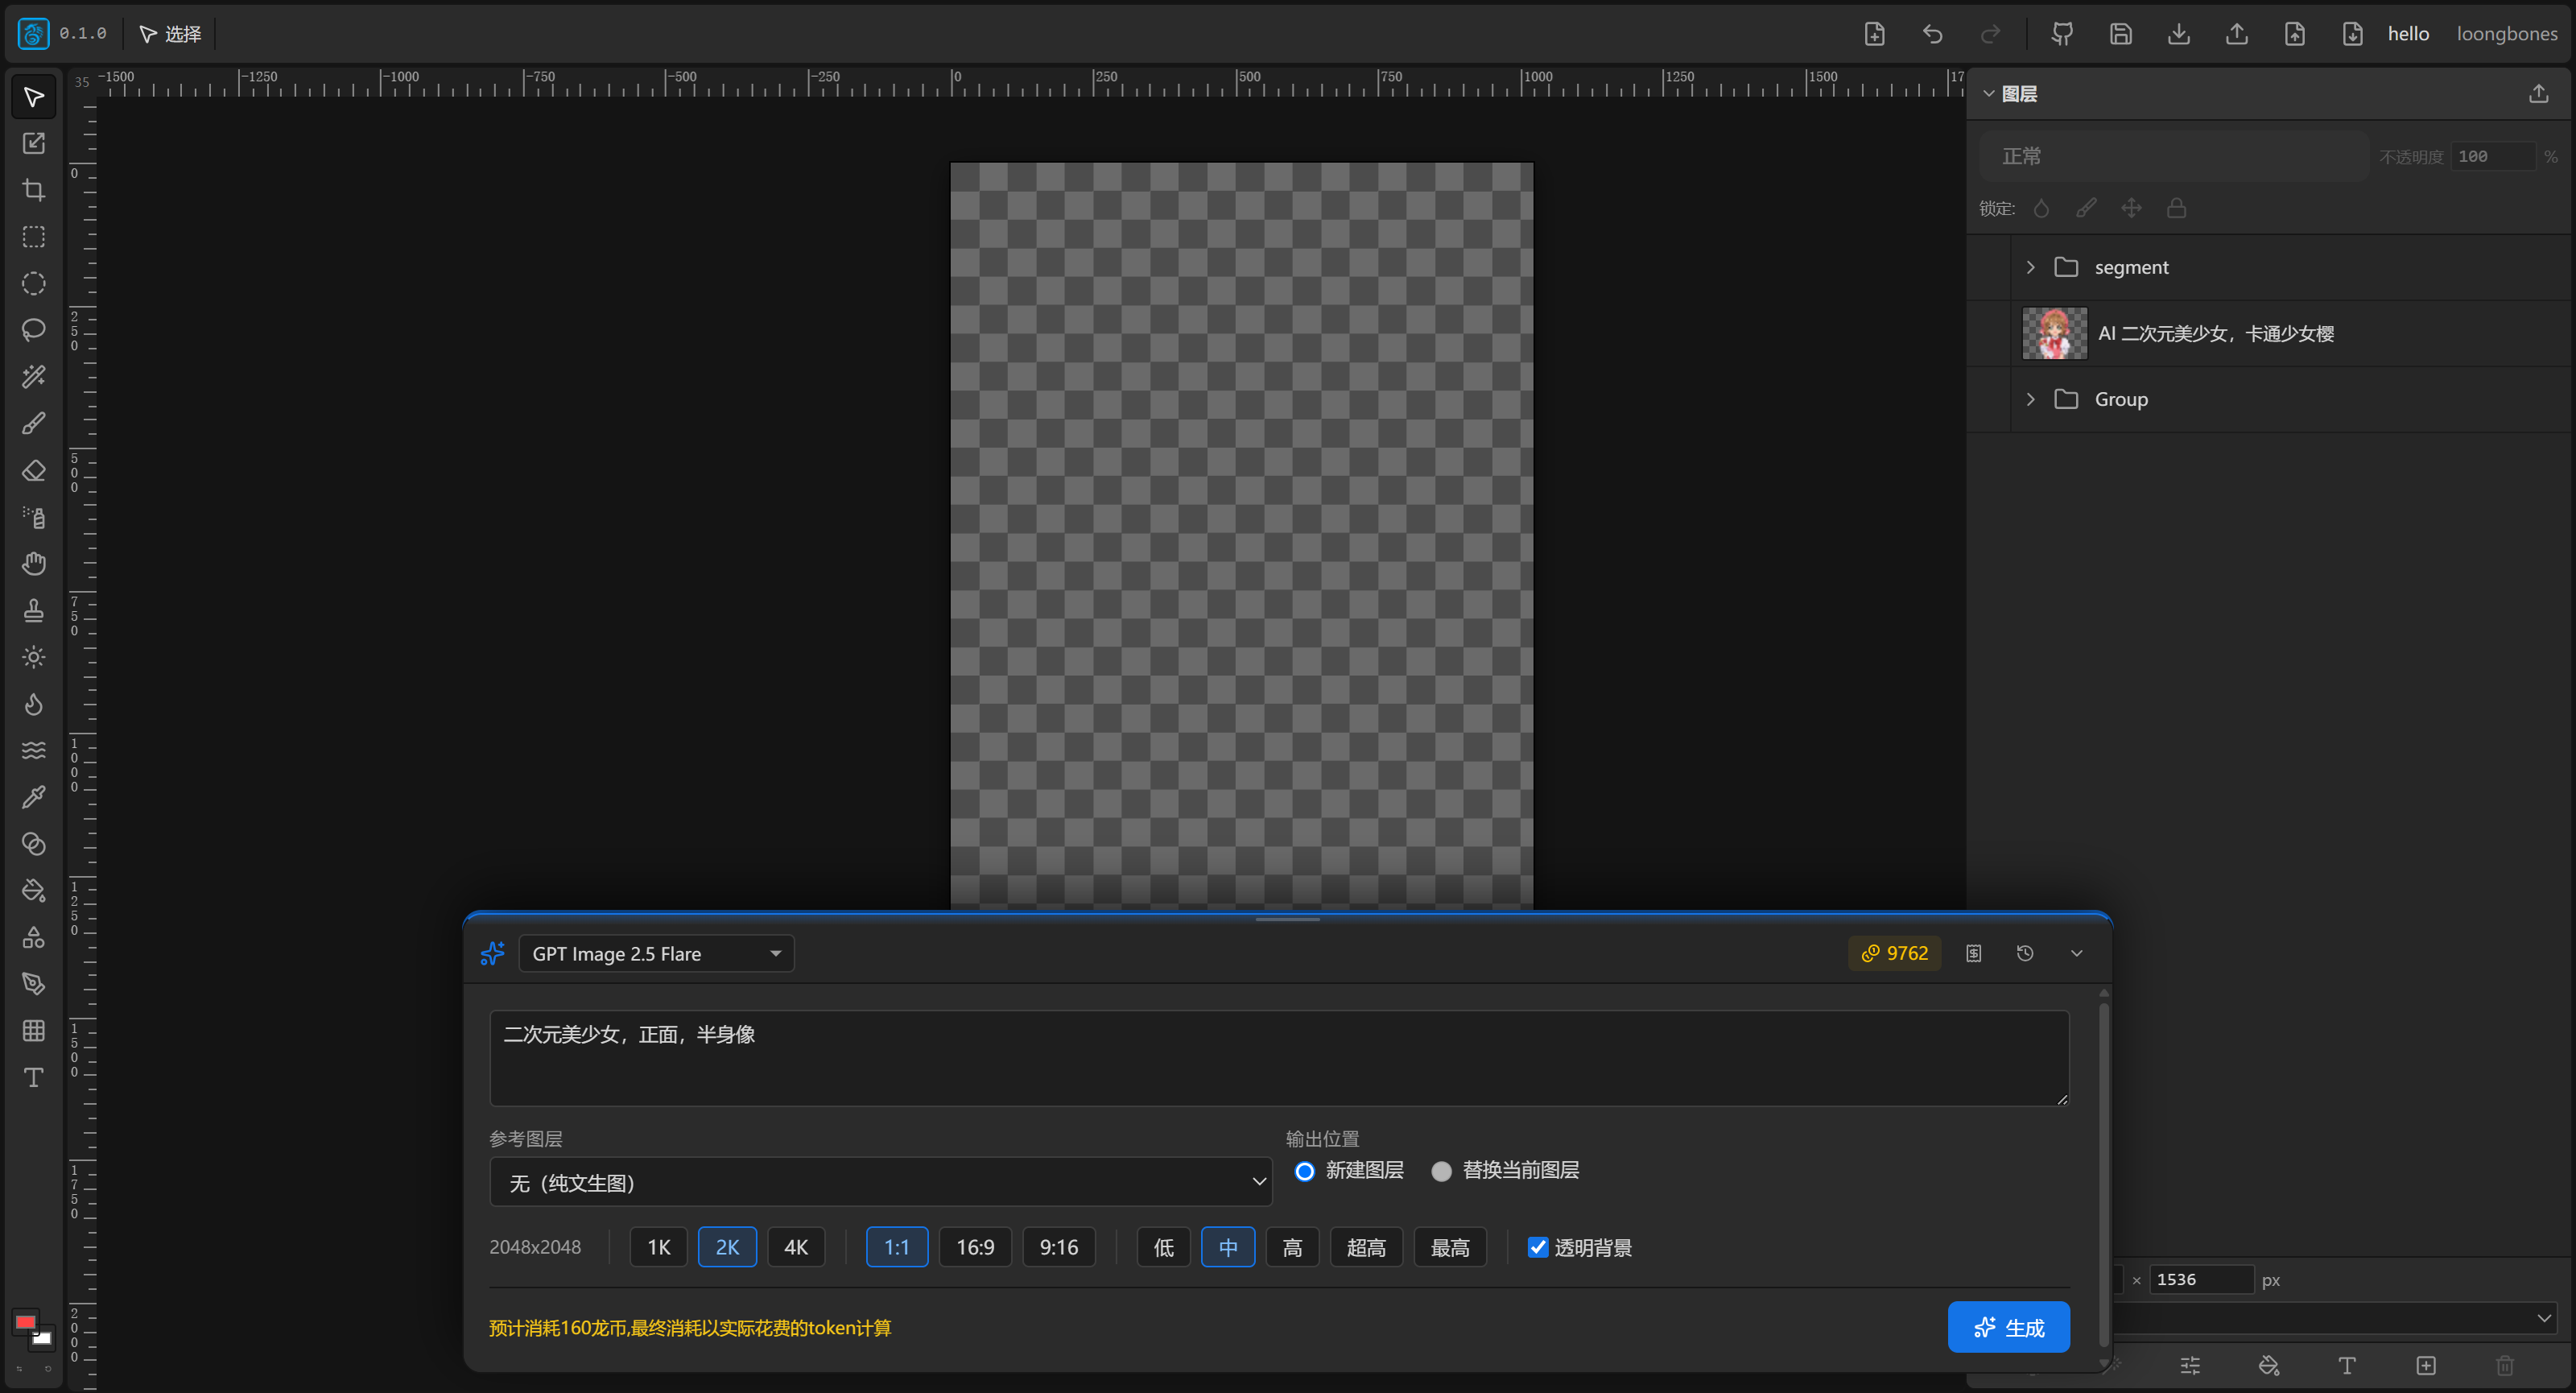The width and height of the screenshot is (2576, 1393).
Task: Click the loongbones user name
Action: click(x=2506, y=34)
